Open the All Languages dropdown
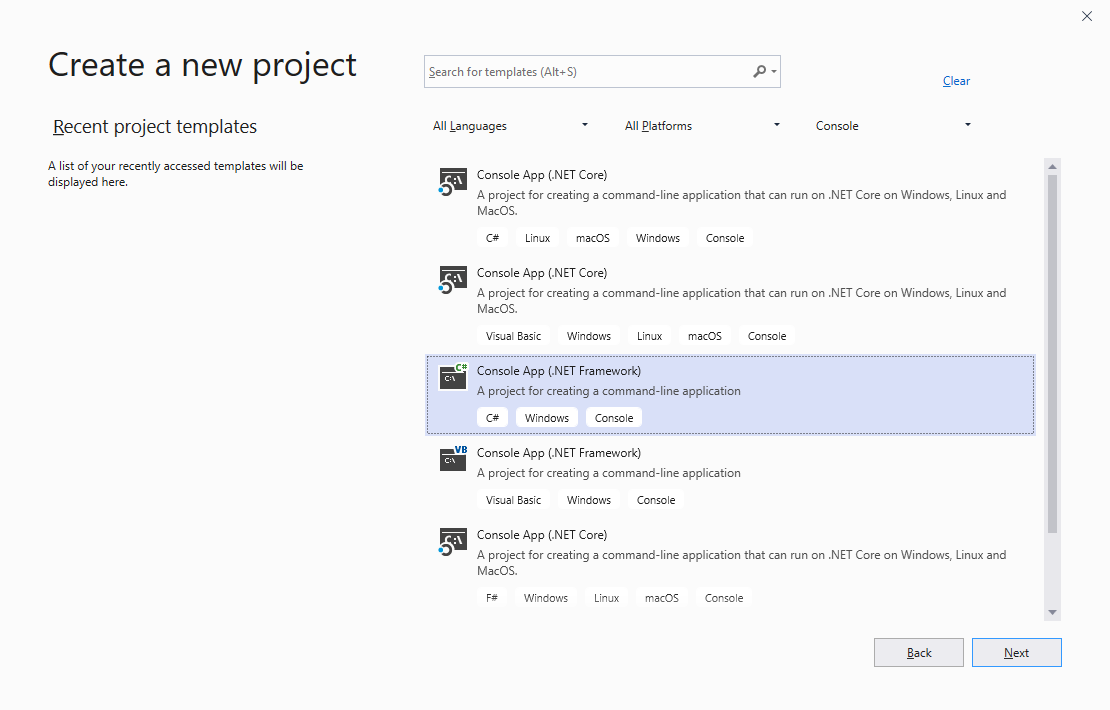The height and width of the screenshot is (710, 1110). 510,125
